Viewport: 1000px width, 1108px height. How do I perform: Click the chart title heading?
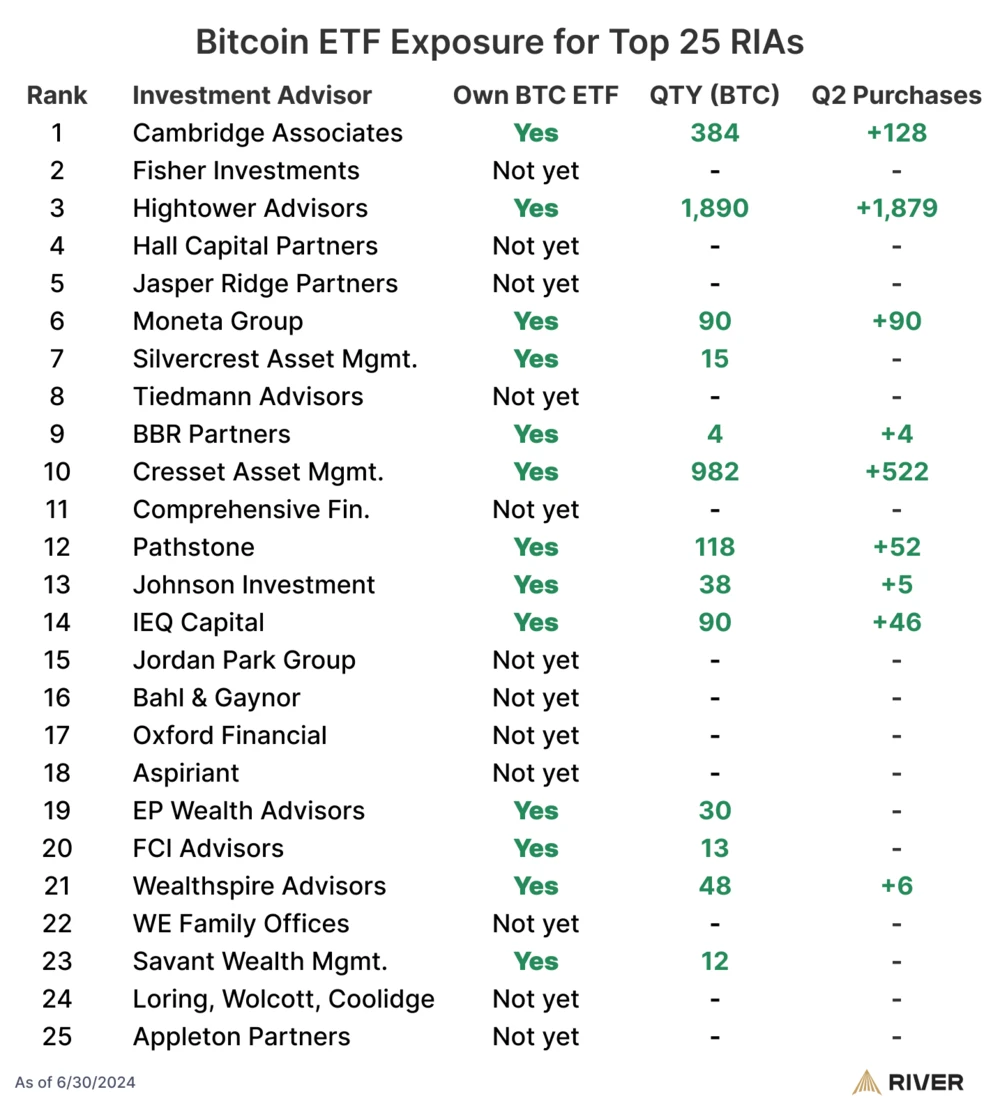[x=500, y=43]
